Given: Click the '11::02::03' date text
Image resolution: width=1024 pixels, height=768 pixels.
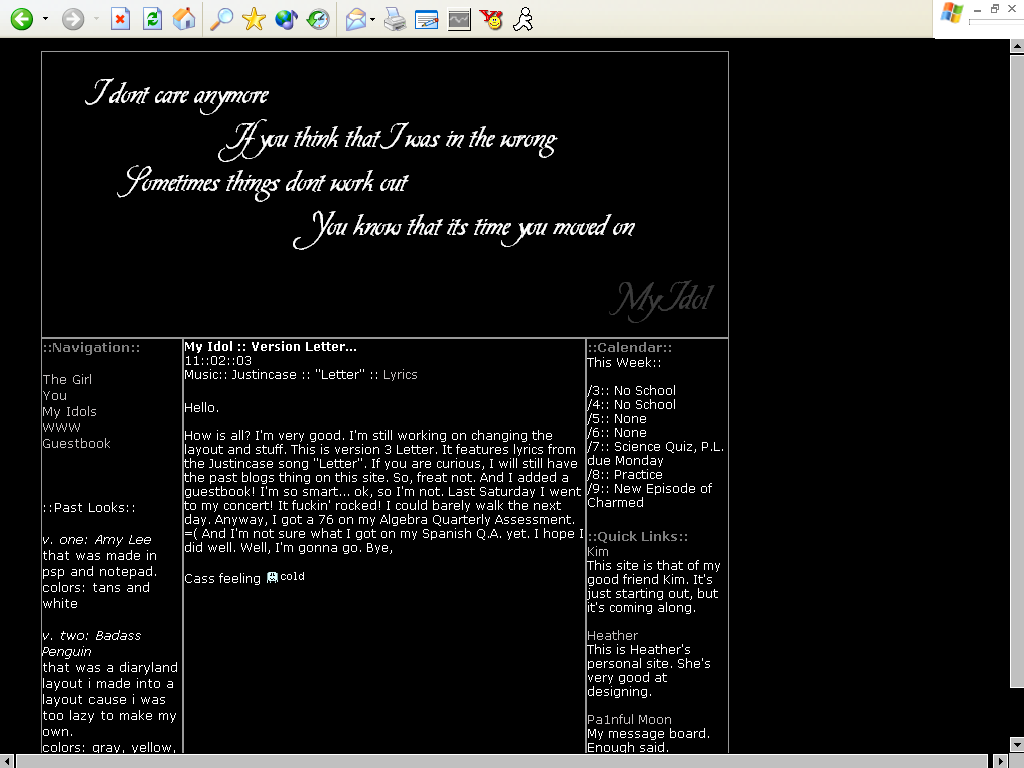Looking at the screenshot, I should click(217, 360).
